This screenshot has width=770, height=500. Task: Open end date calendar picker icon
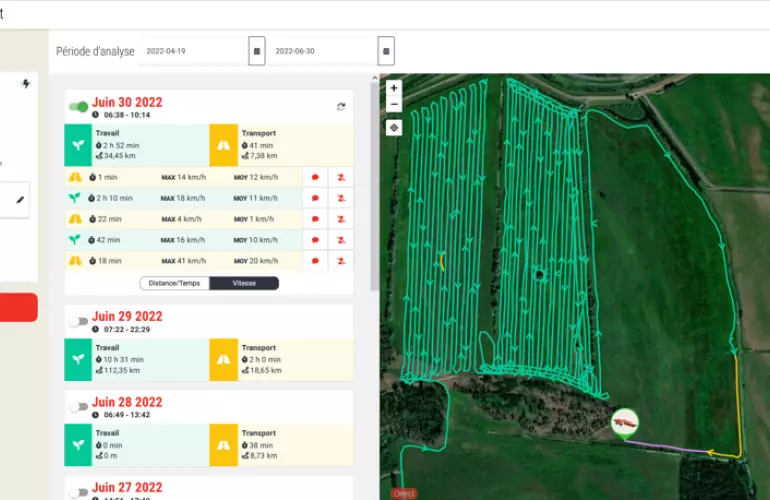pos(386,51)
